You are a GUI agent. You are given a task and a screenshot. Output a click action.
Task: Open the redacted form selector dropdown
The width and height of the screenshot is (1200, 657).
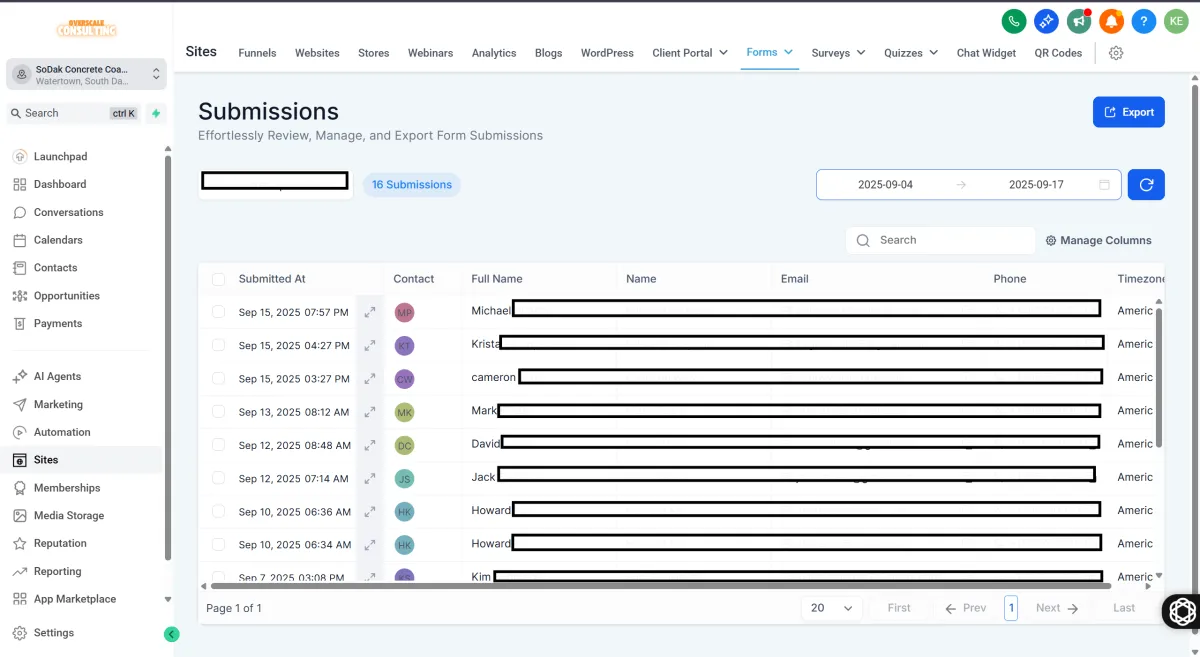pyautogui.click(x=275, y=184)
